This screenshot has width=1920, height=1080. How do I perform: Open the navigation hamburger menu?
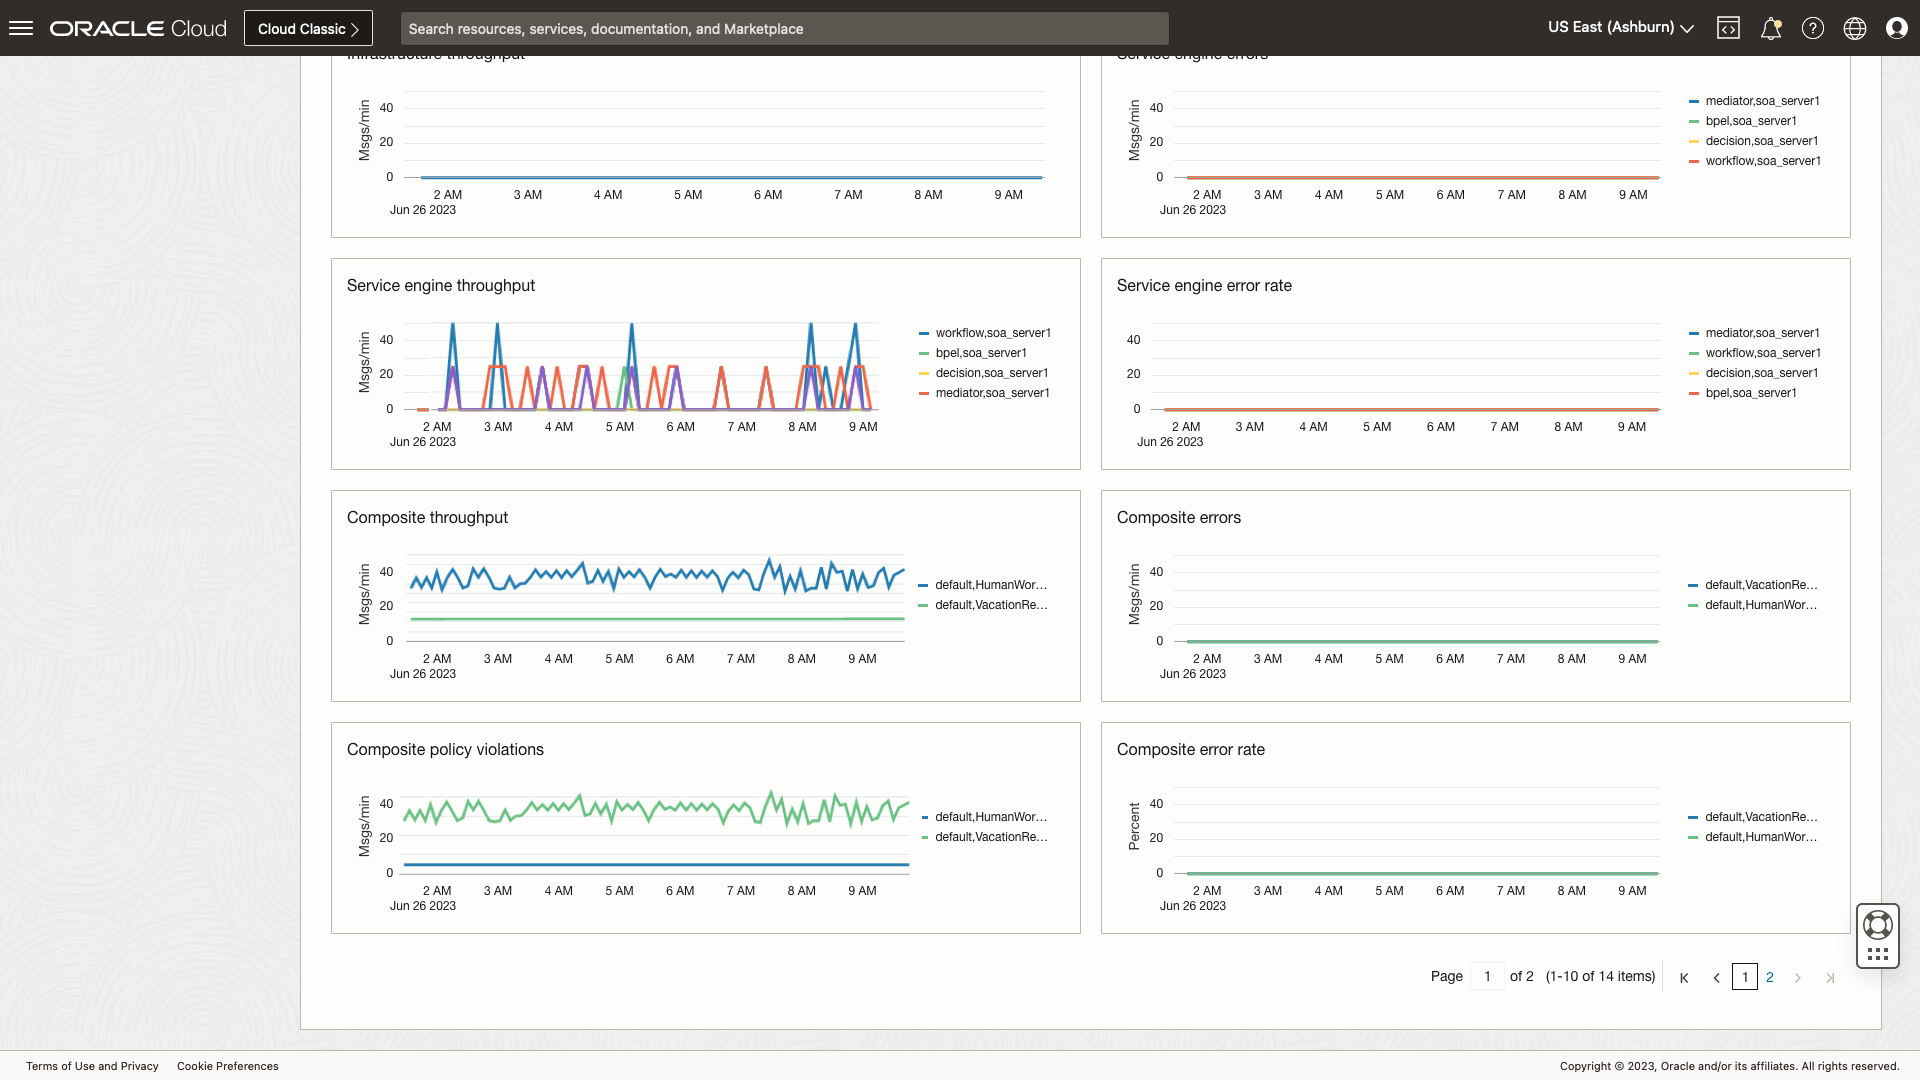[x=21, y=27]
